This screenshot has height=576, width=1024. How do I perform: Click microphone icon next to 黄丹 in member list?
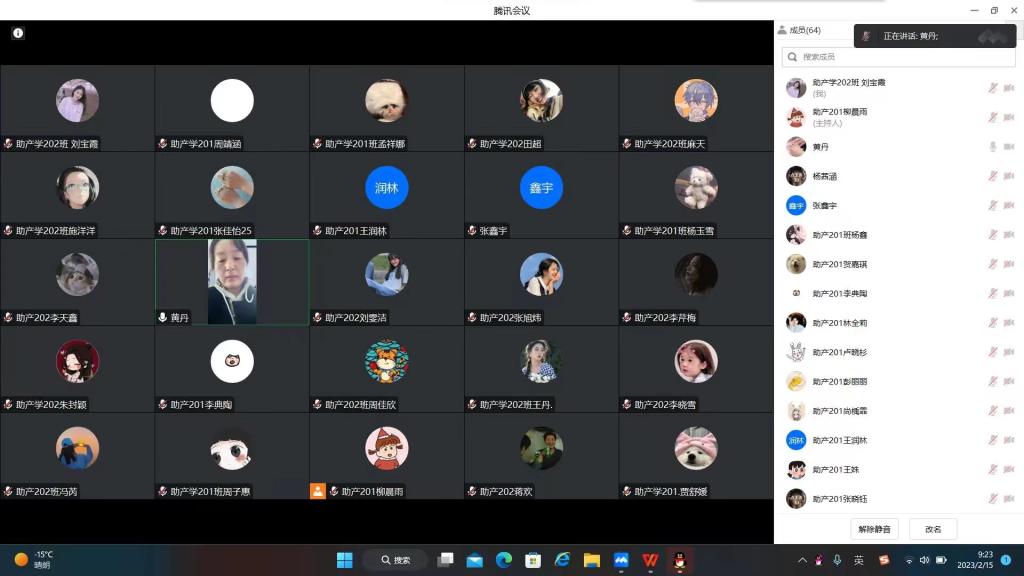[x=993, y=147]
